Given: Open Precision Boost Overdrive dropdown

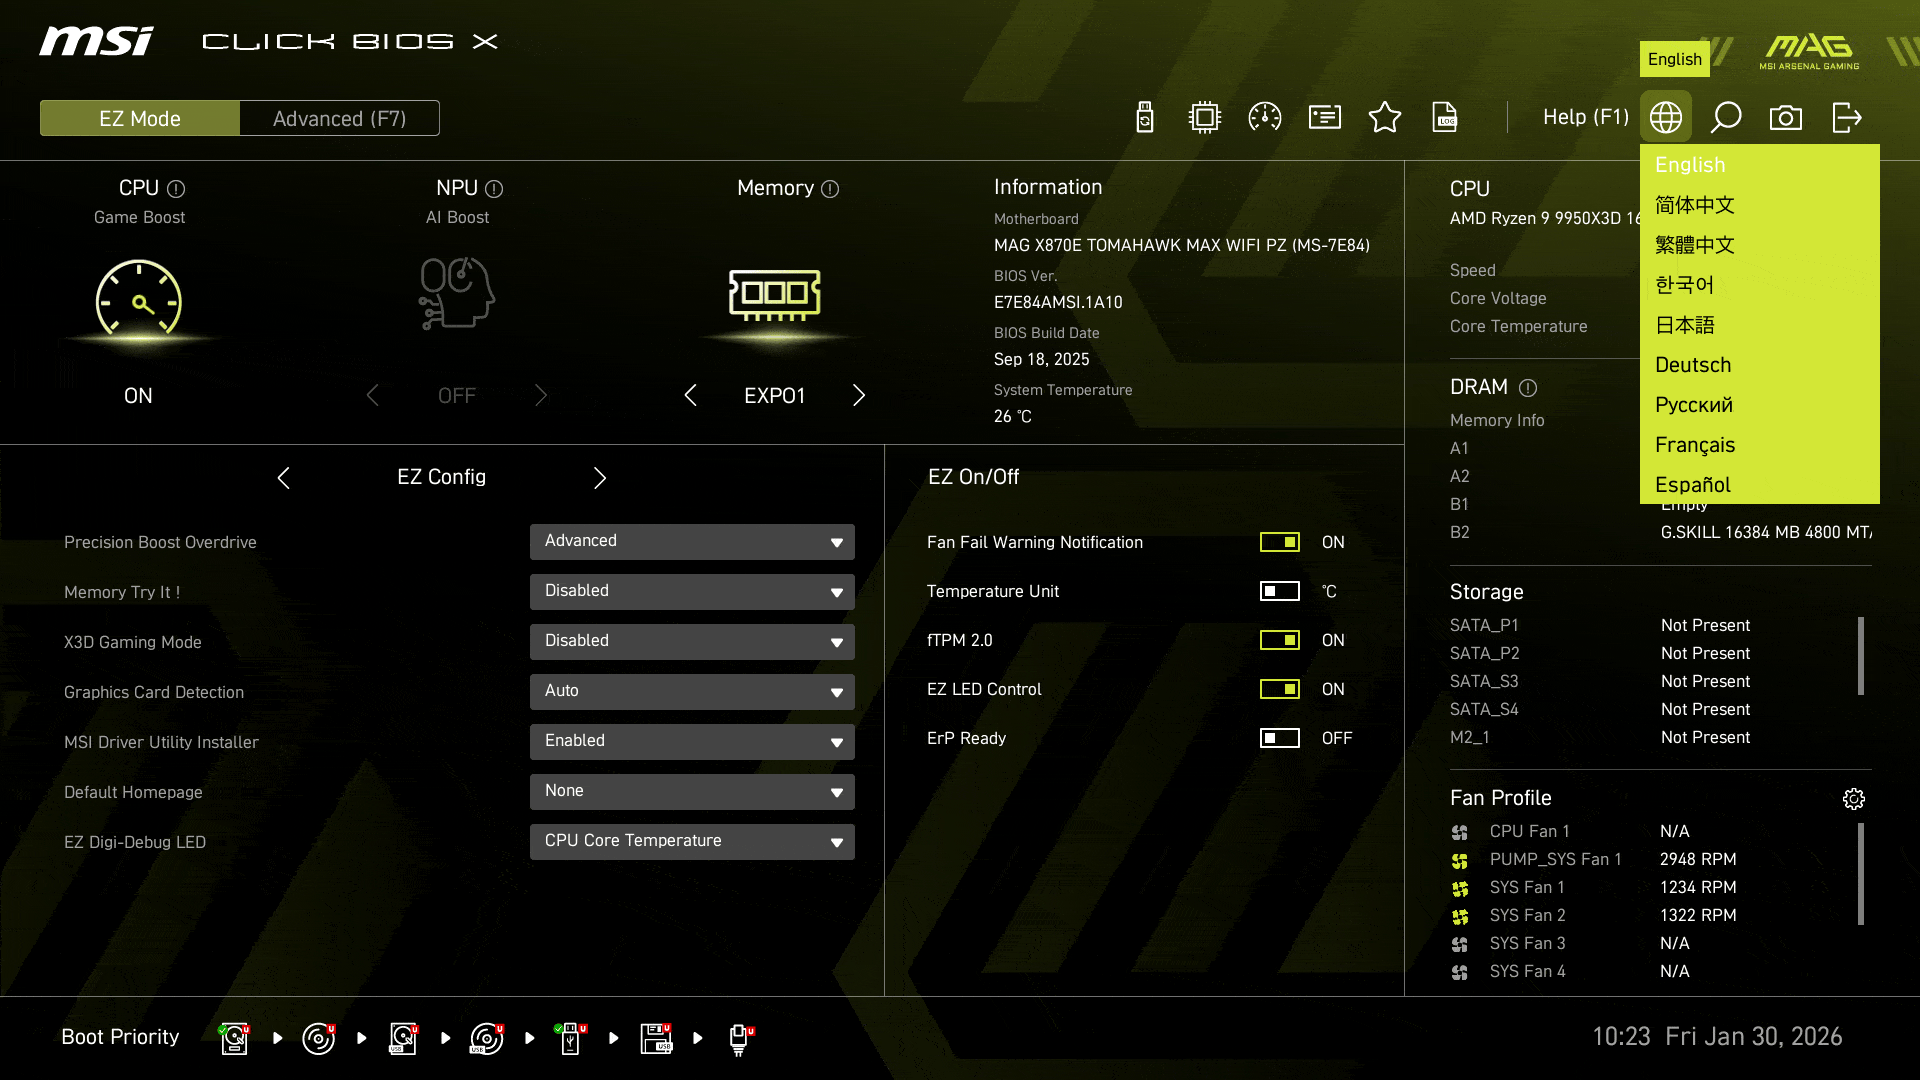Looking at the screenshot, I should (x=692, y=542).
